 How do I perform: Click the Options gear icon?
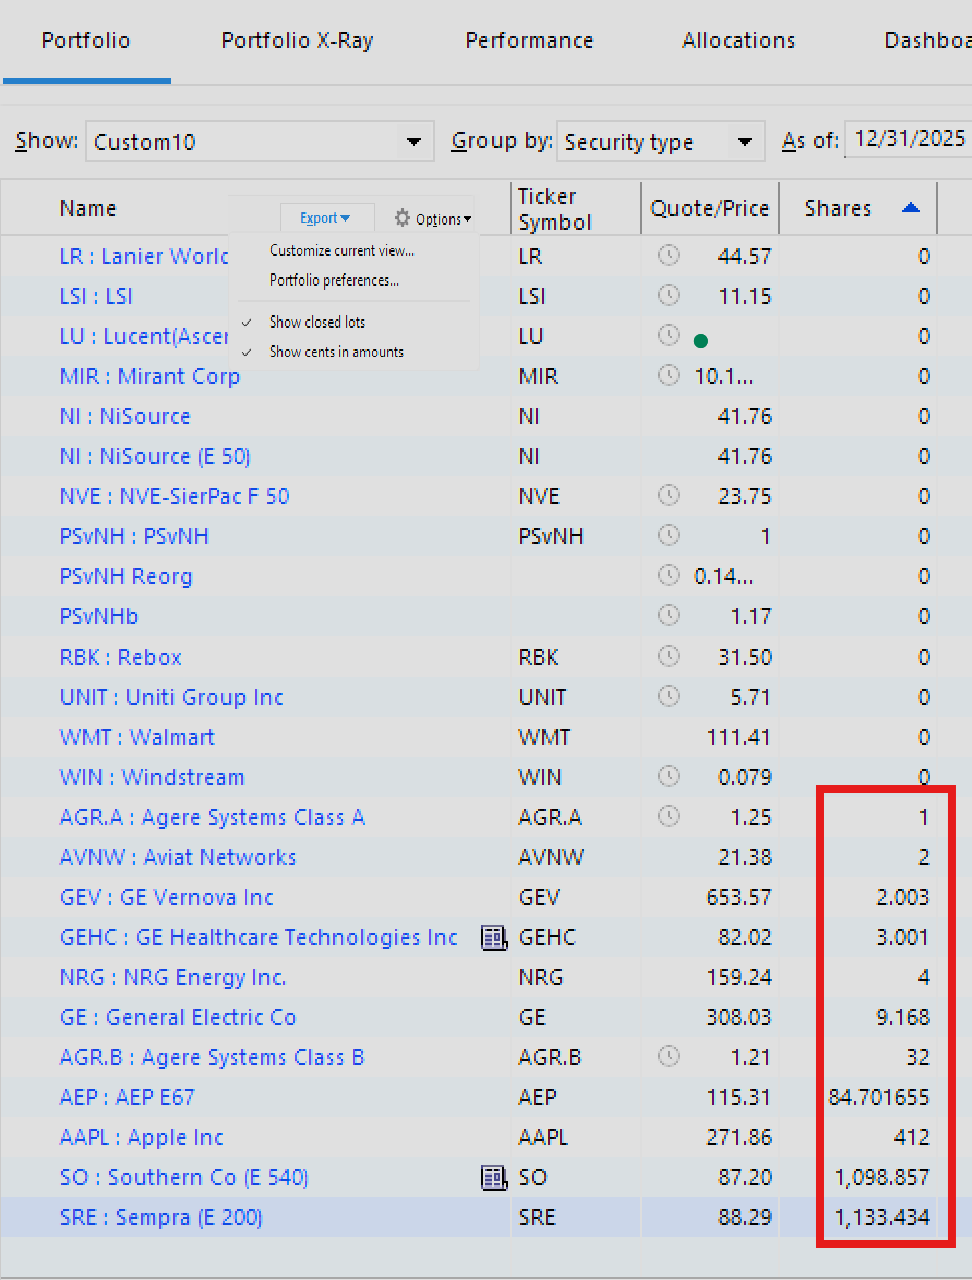point(402,218)
